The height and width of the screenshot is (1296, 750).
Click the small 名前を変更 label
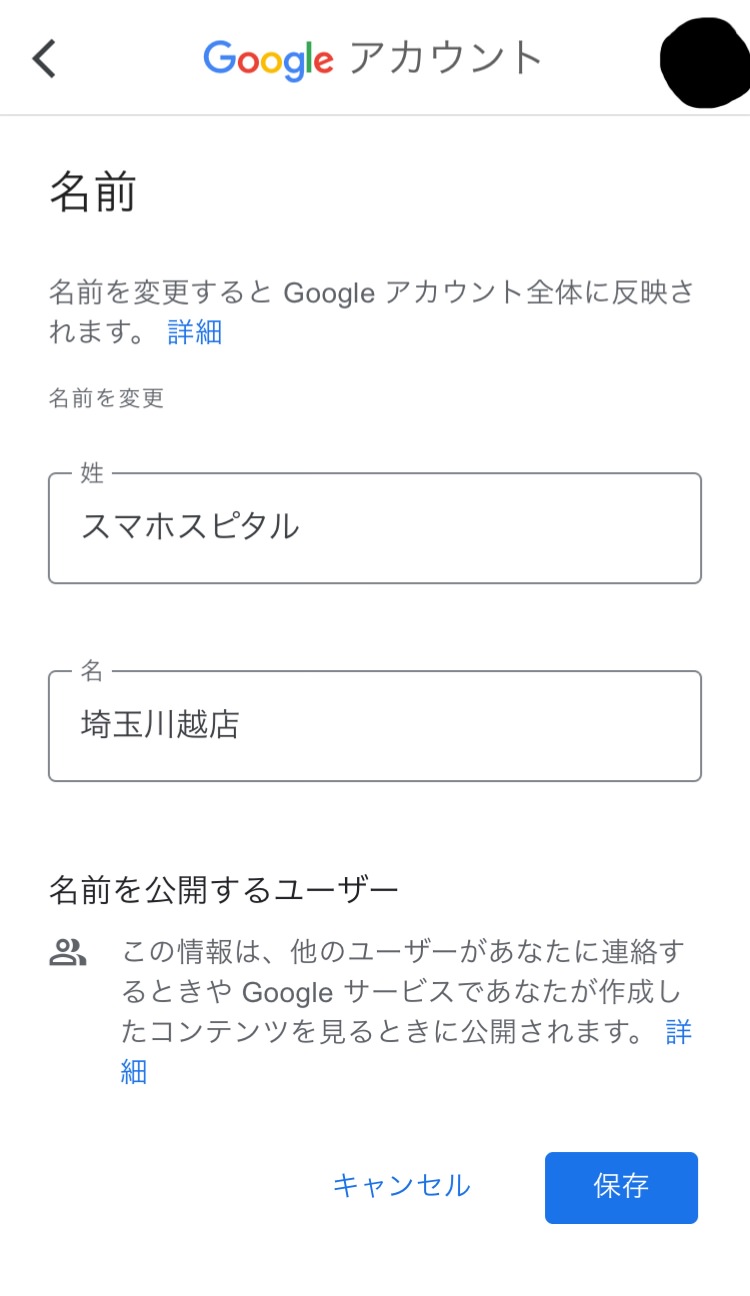[x=106, y=399]
